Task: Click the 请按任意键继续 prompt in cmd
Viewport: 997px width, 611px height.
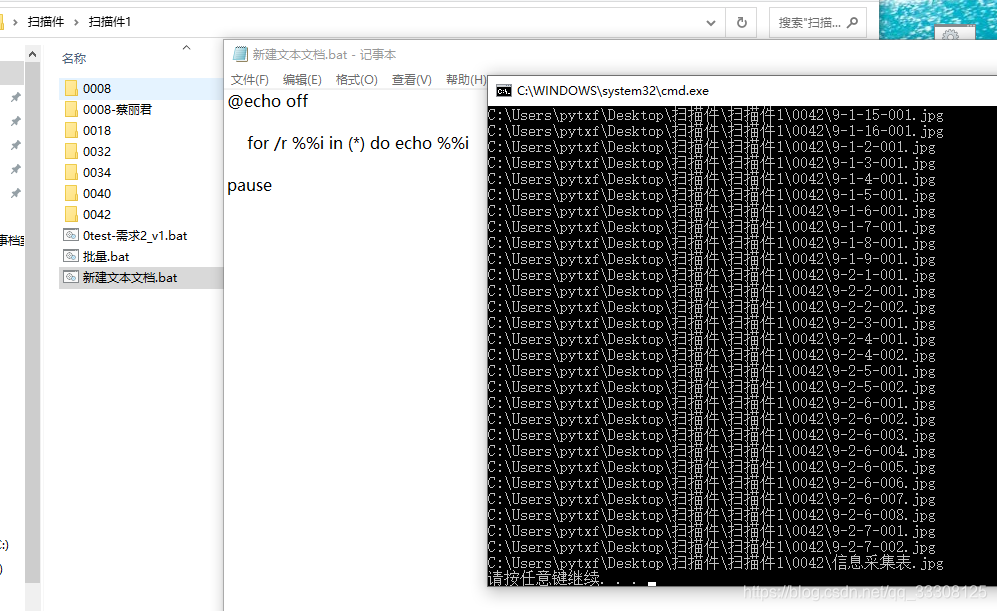Action: (544, 579)
